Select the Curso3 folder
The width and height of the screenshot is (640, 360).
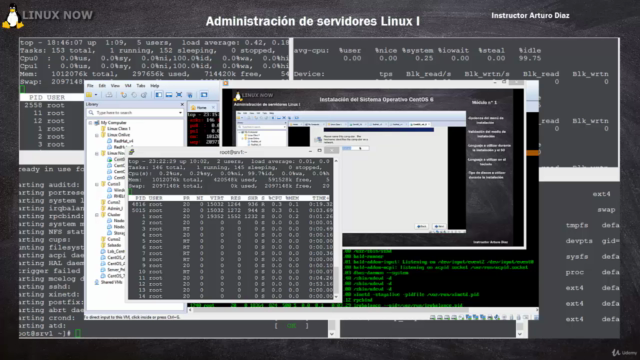(114, 184)
